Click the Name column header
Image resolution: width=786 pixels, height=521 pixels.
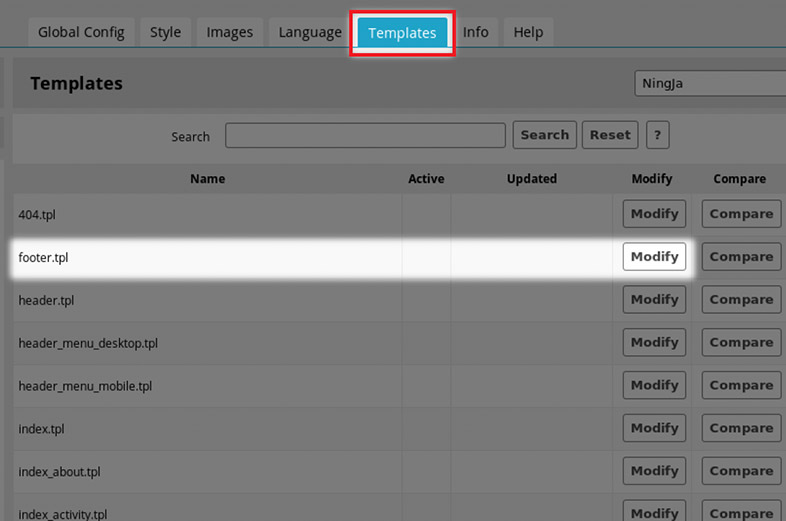tap(208, 179)
